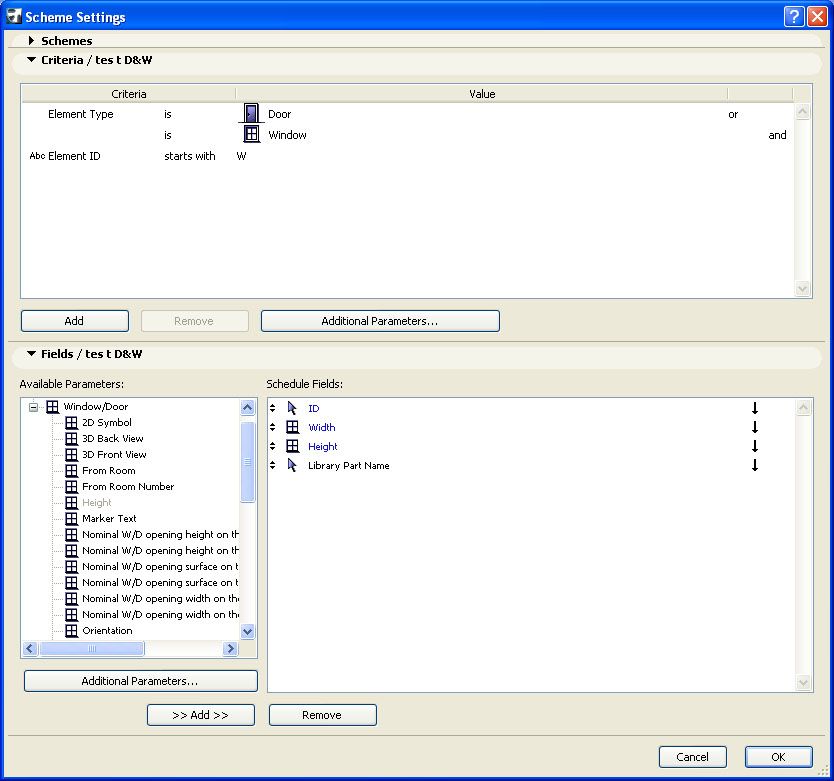The height and width of the screenshot is (781, 834).
Task: Click the window icon next to Height schedule field
Action: [293, 446]
